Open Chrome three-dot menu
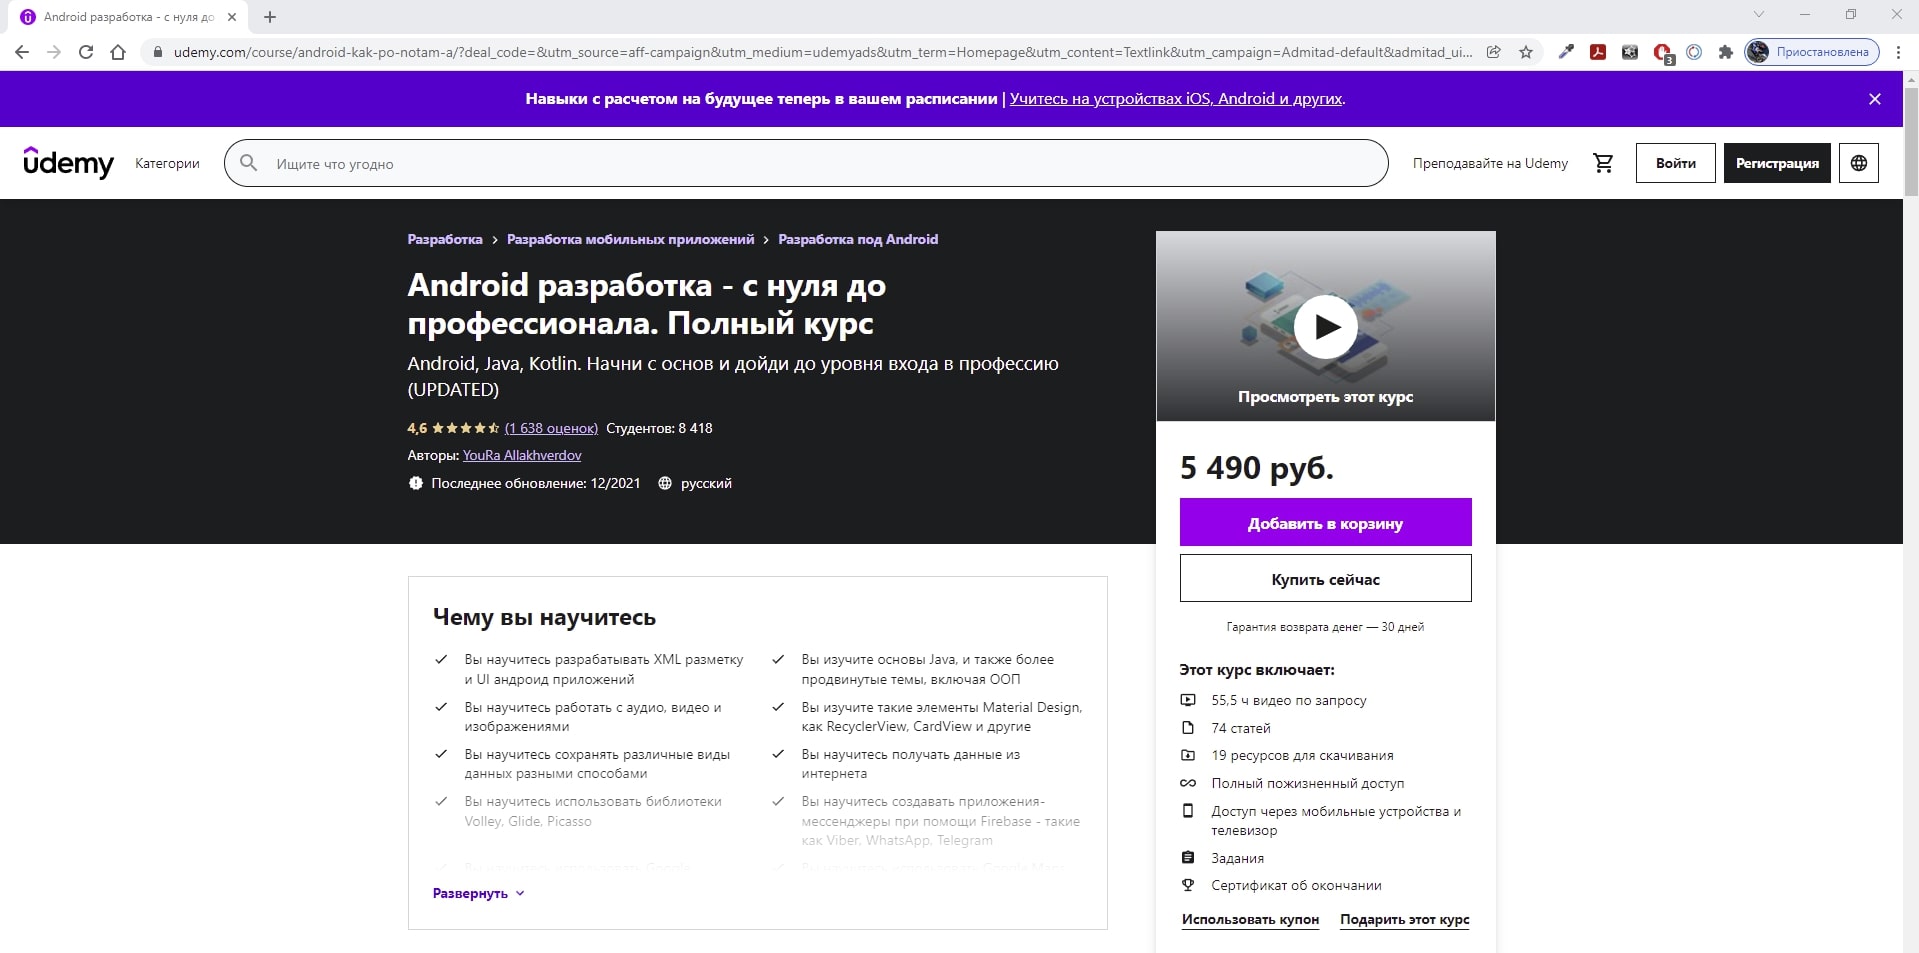 click(1898, 52)
